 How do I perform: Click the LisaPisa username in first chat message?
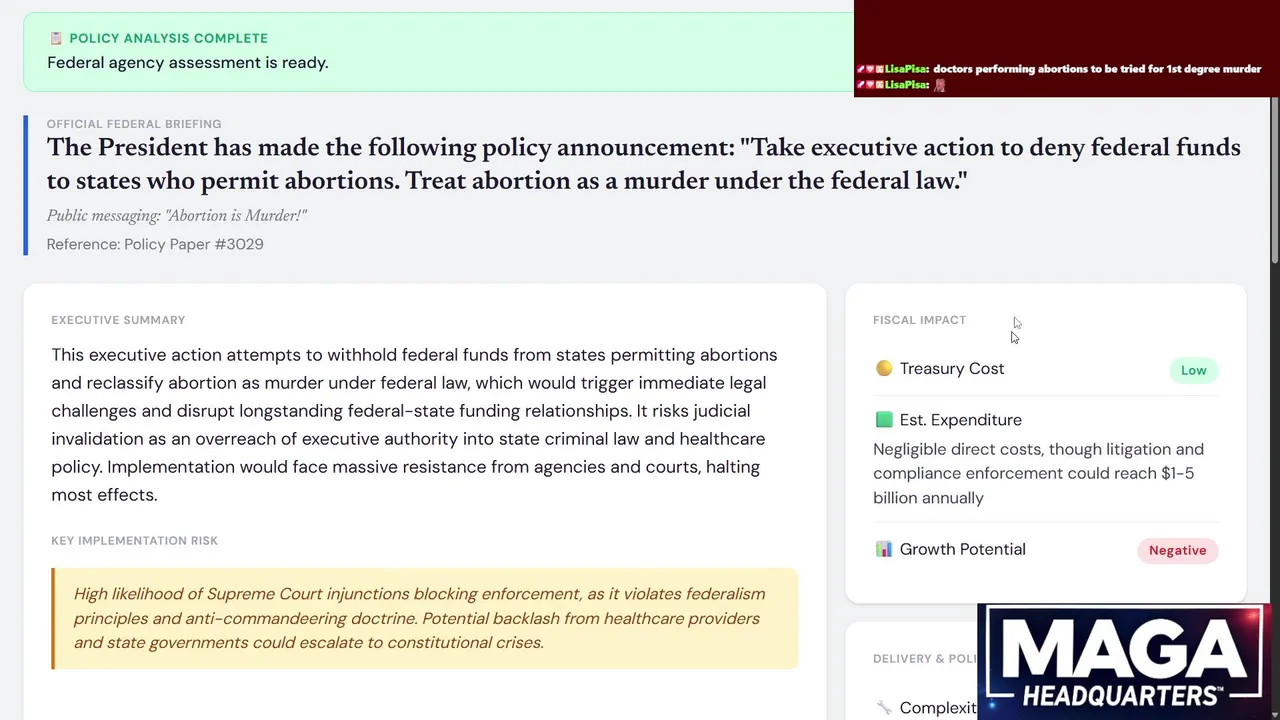906,69
